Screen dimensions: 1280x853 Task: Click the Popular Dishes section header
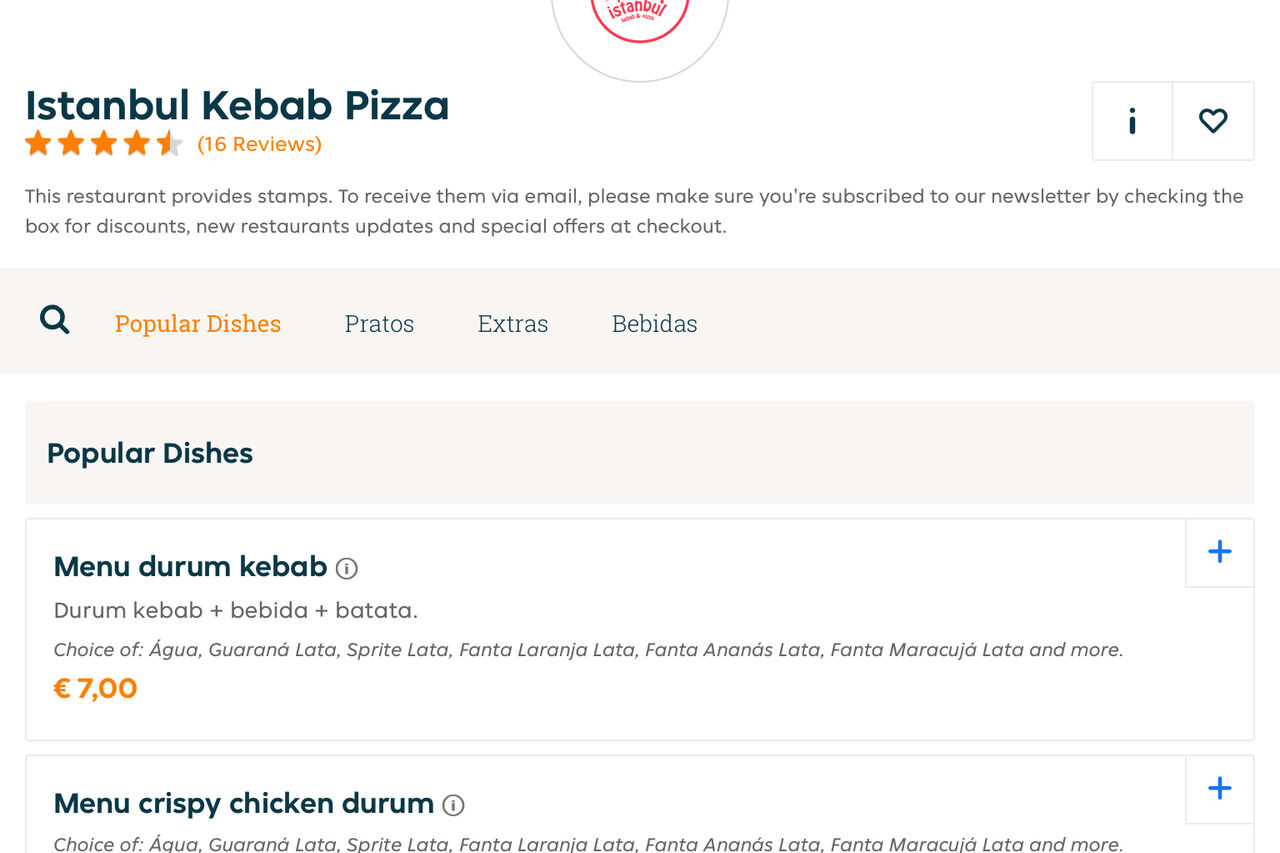(x=150, y=453)
